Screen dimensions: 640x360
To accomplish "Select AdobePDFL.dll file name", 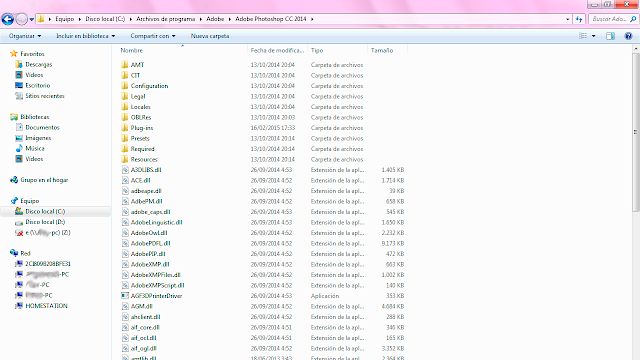I will (x=151, y=243).
